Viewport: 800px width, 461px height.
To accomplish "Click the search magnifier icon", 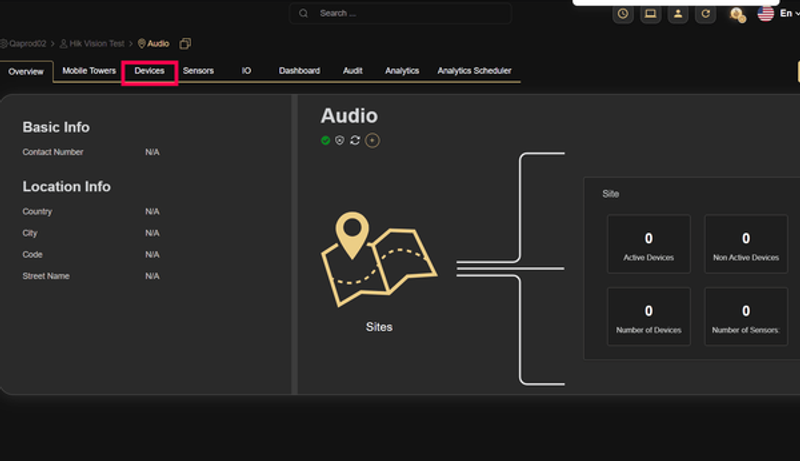I will coord(304,13).
